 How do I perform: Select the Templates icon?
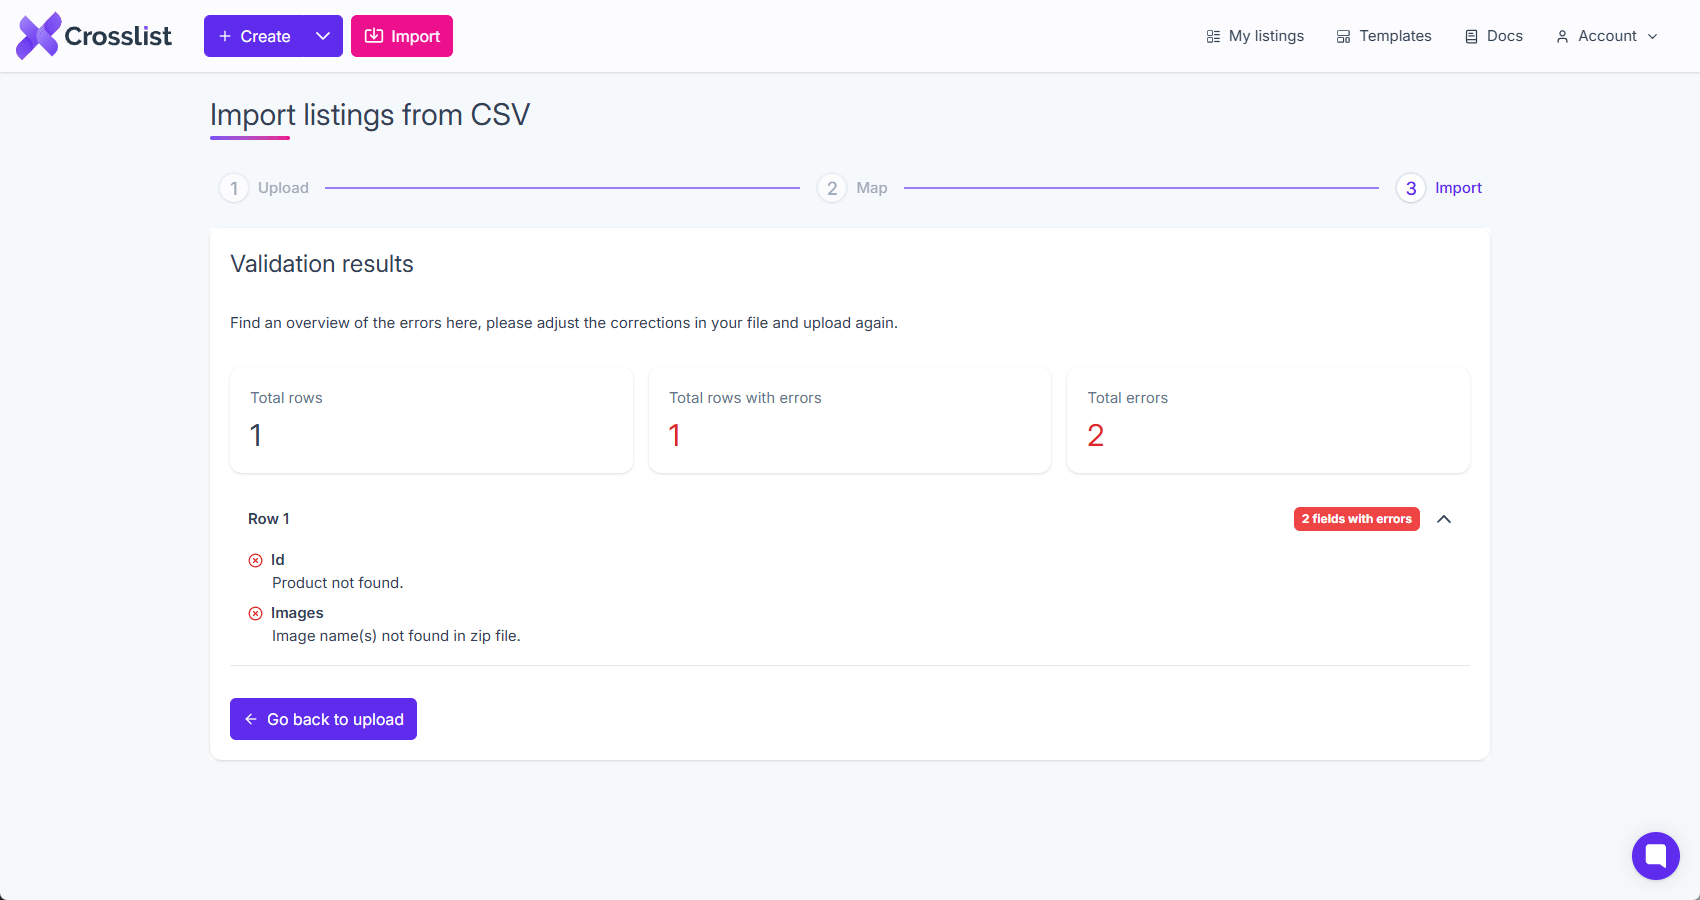(1343, 35)
